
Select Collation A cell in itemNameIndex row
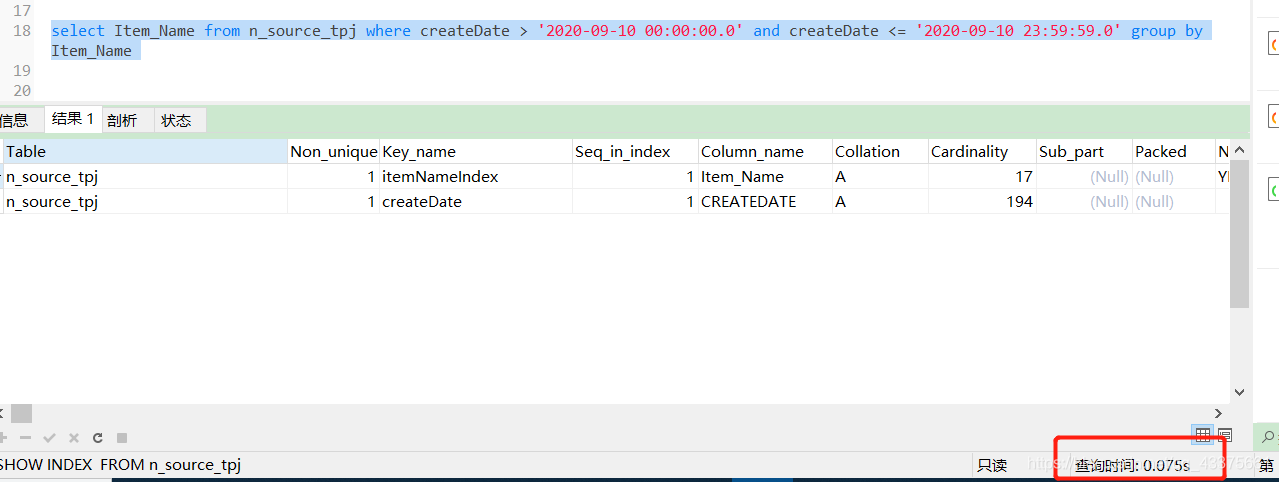(880, 176)
